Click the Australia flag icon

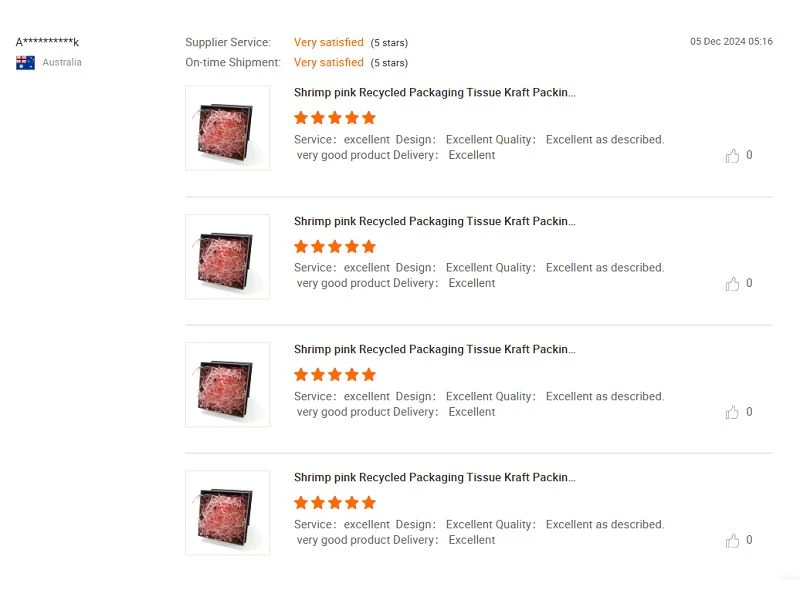coord(26,62)
